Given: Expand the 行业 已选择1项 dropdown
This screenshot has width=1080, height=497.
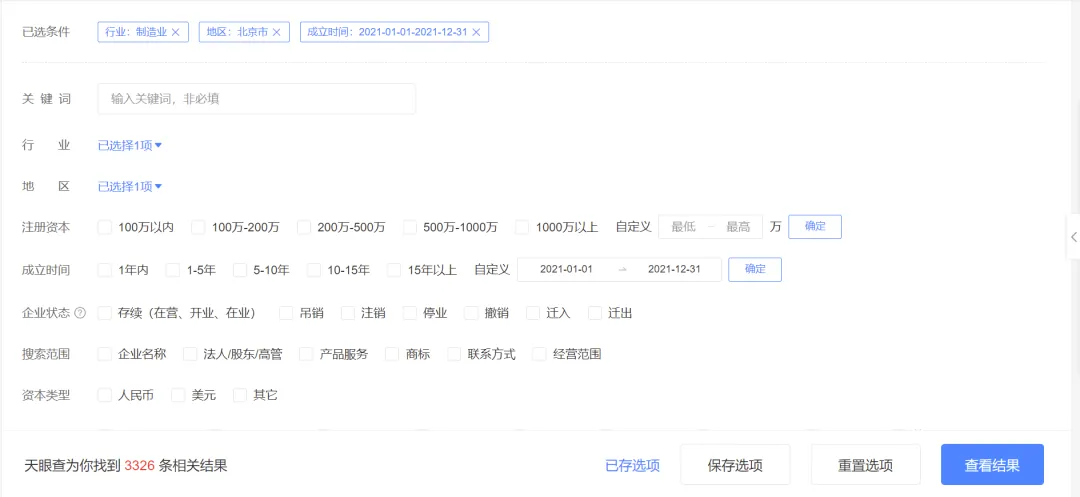Looking at the screenshot, I should click(x=129, y=145).
